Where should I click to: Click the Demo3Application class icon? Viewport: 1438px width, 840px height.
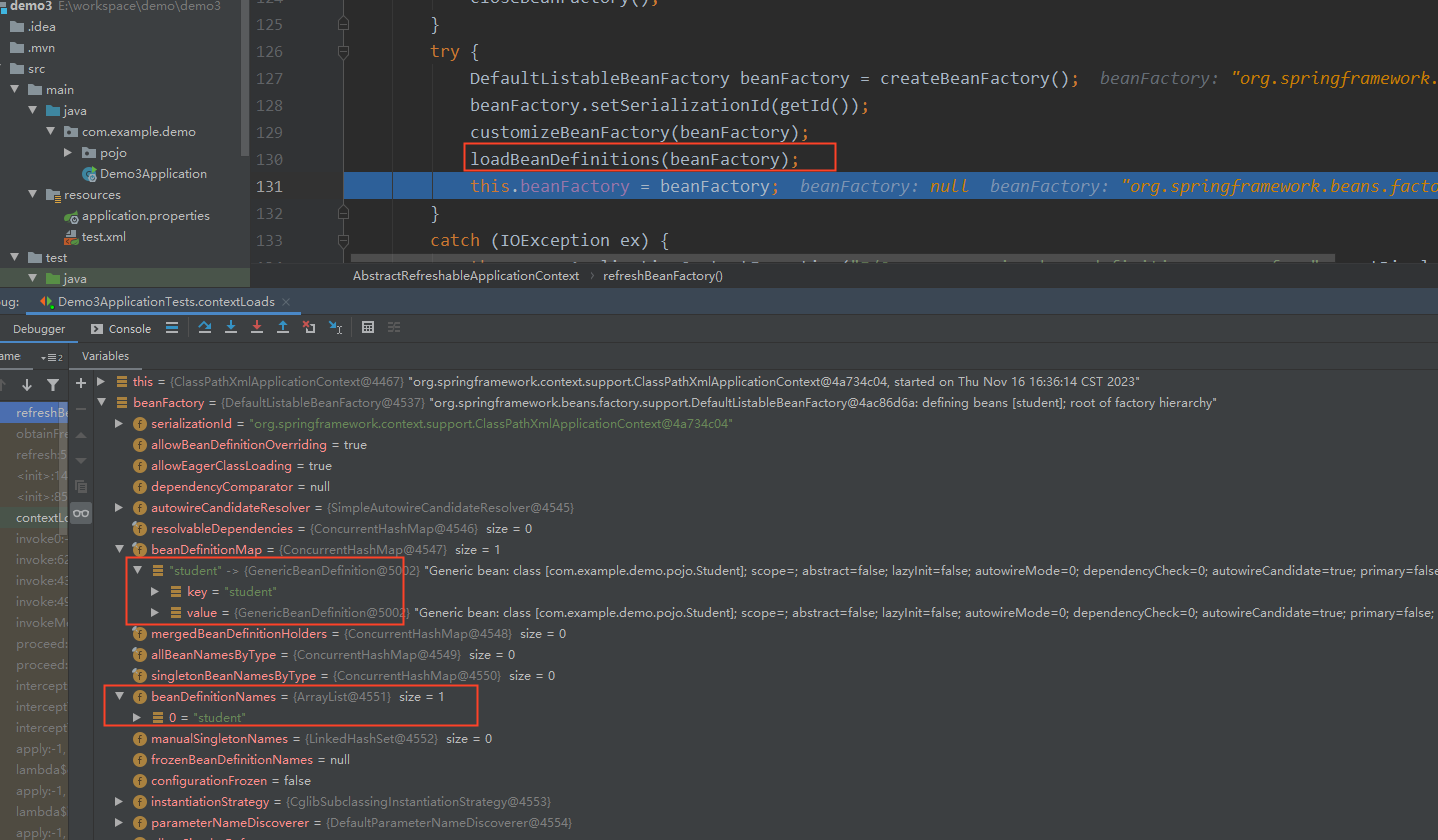pyautogui.click(x=90, y=173)
